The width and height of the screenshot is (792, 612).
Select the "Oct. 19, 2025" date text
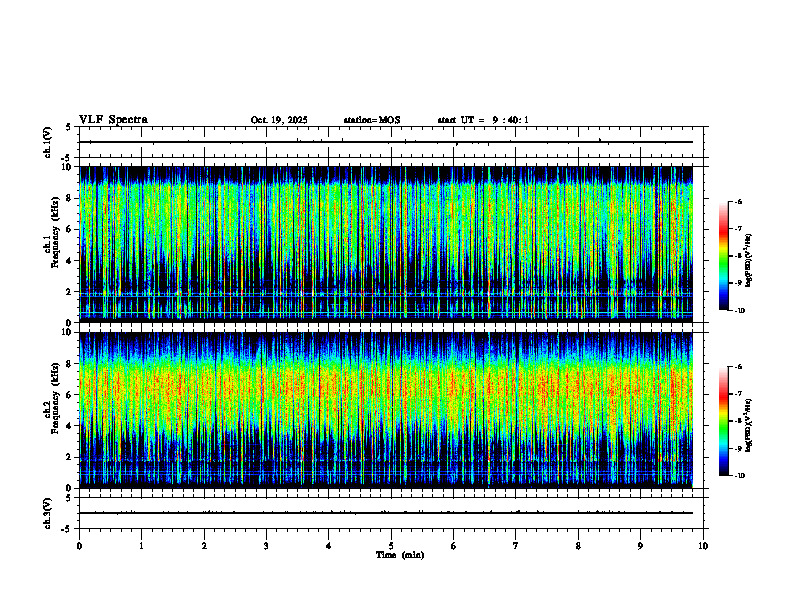coord(279,120)
